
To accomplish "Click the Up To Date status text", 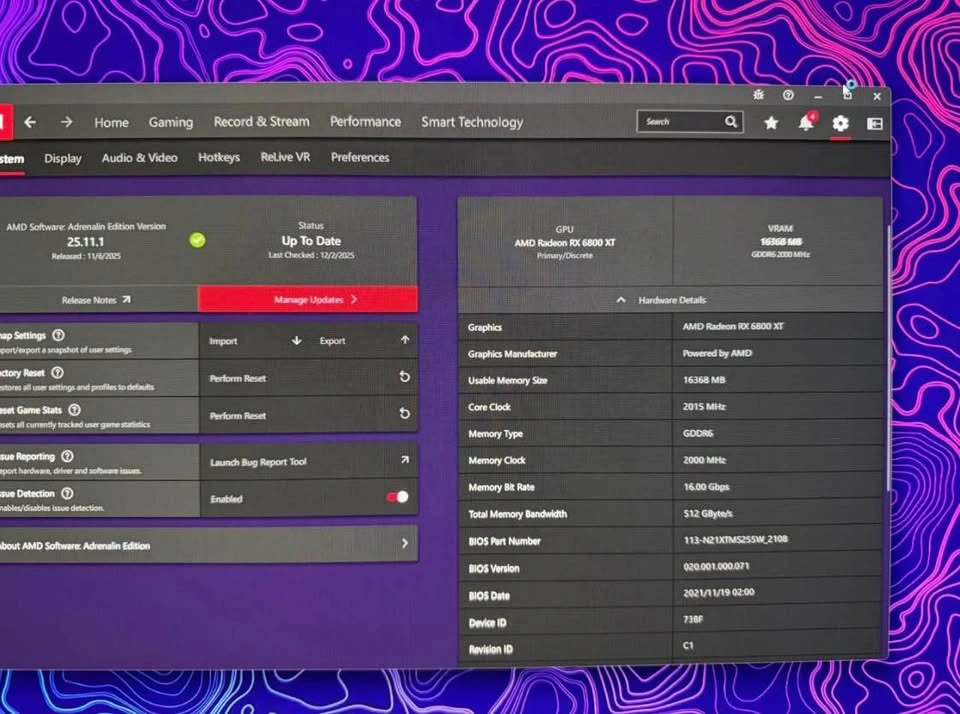I will coord(311,241).
